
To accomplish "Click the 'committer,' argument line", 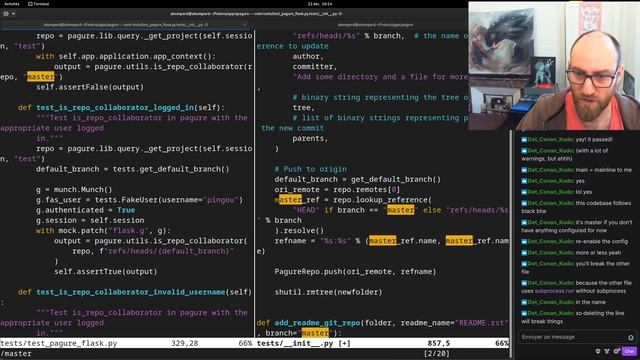I will (315, 67).
